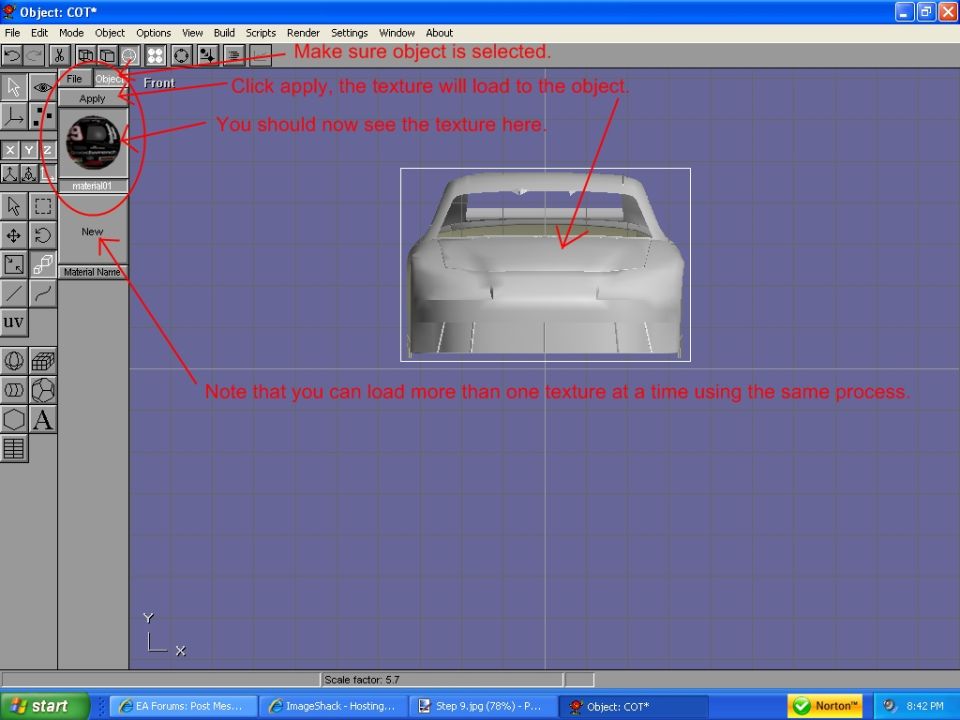Add a sphere primitive
Image resolution: width=960 pixels, height=720 pixels.
click(x=13, y=361)
